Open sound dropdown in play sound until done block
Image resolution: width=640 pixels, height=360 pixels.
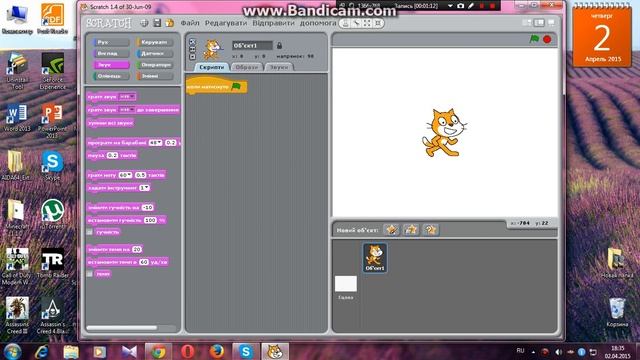coord(126,110)
